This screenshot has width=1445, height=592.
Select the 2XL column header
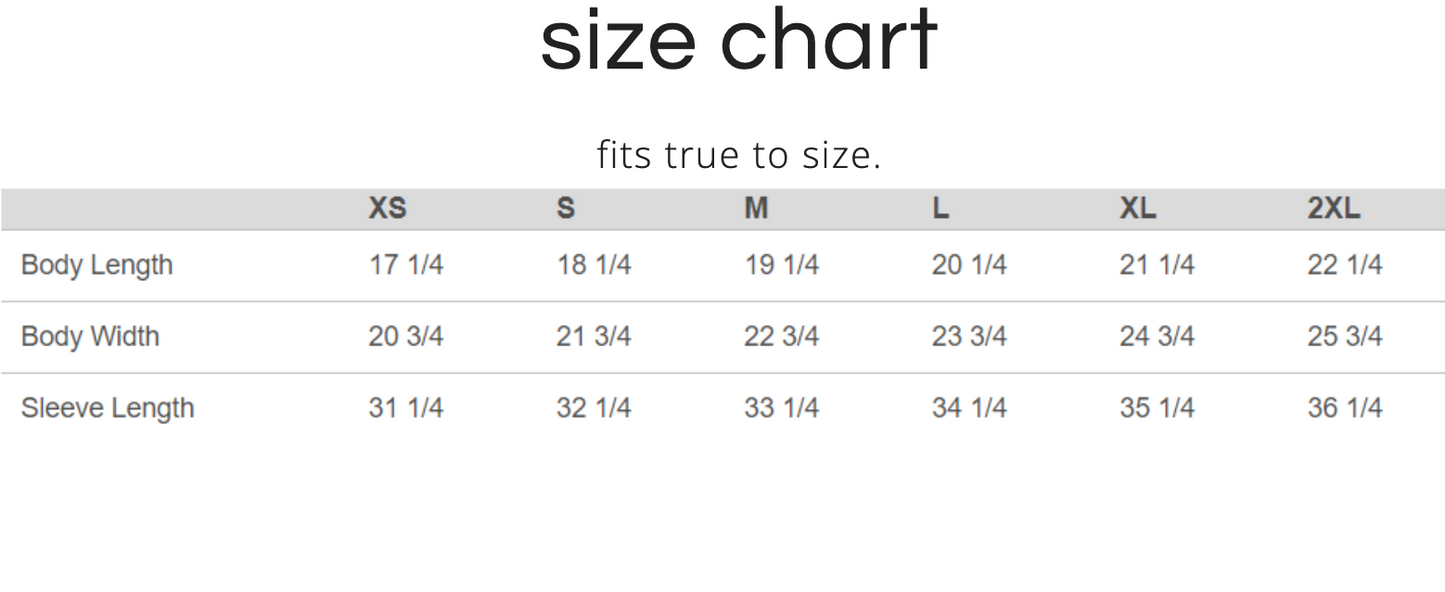tap(1334, 209)
